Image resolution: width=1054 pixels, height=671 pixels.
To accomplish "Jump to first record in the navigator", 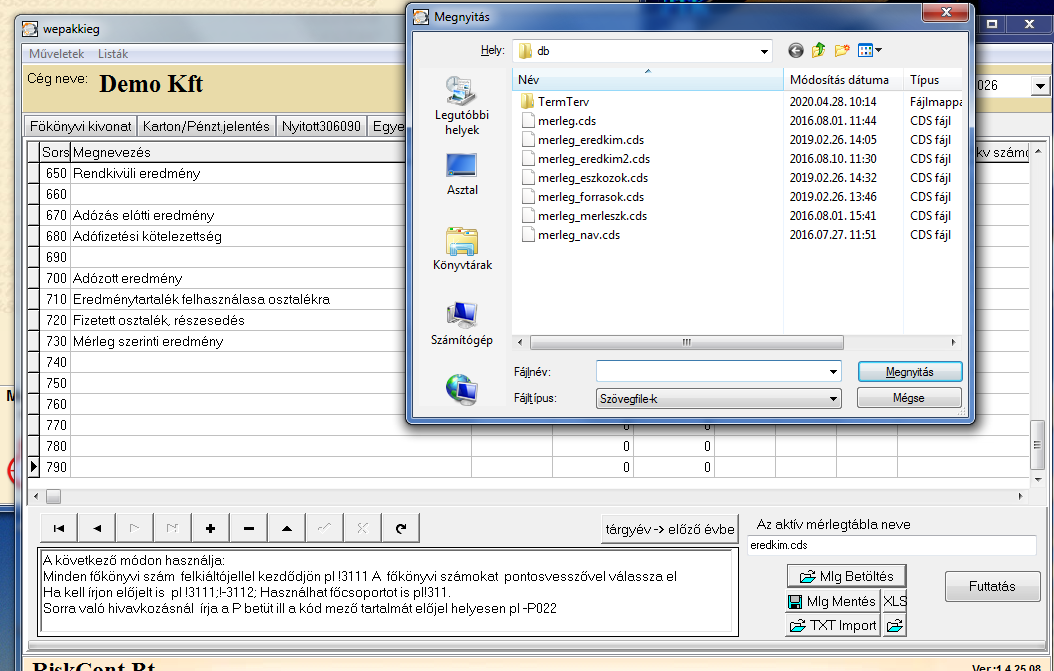I will click(59, 528).
